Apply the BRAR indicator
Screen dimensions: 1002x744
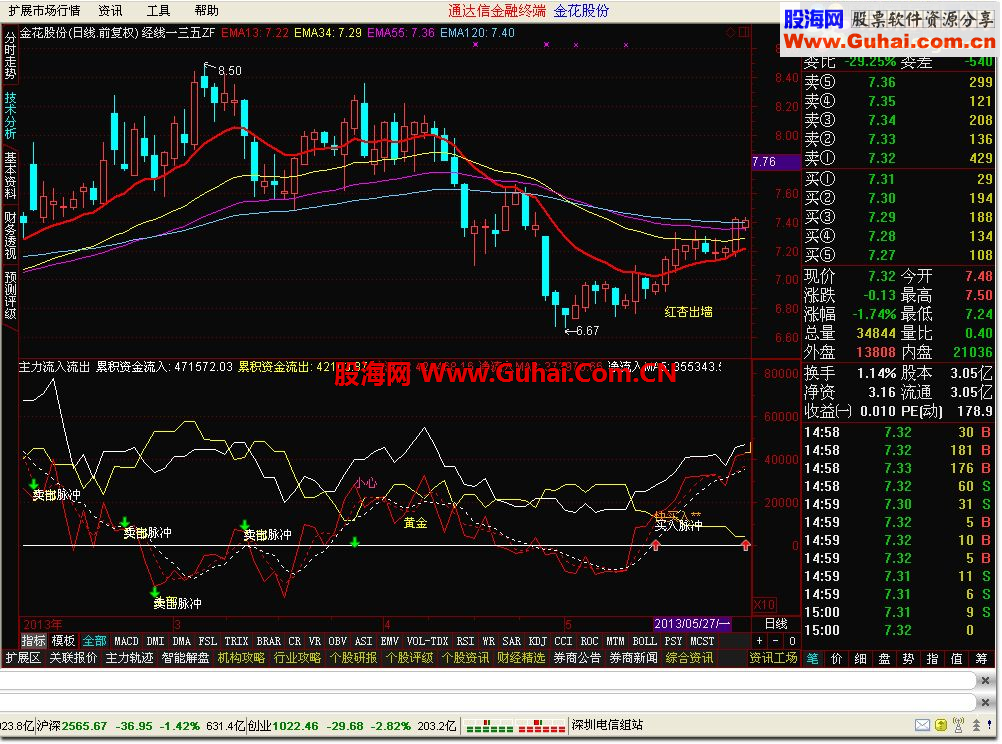(268, 641)
